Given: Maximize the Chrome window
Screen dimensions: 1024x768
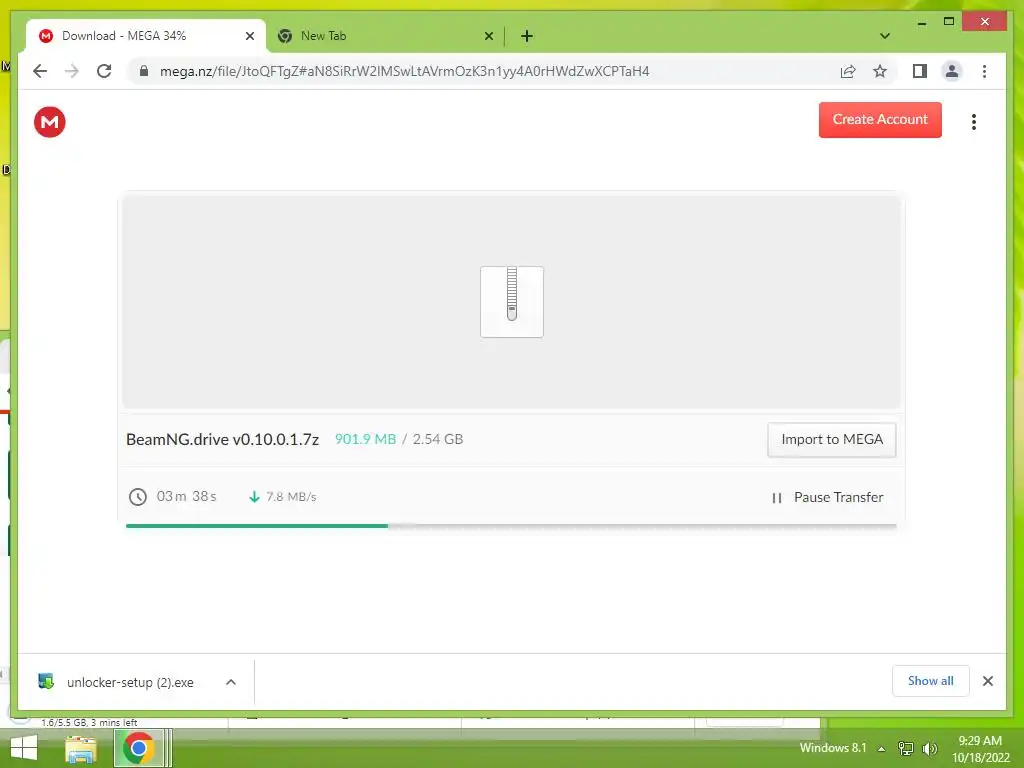Looking at the screenshot, I should [949, 22].
